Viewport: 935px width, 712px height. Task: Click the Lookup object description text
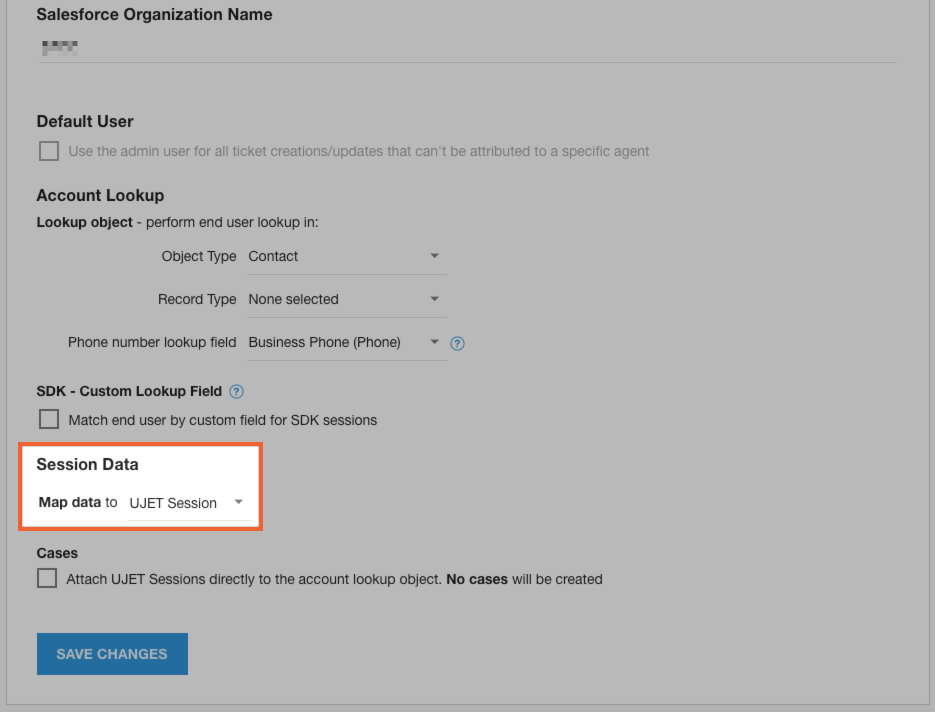coord(178,222)
